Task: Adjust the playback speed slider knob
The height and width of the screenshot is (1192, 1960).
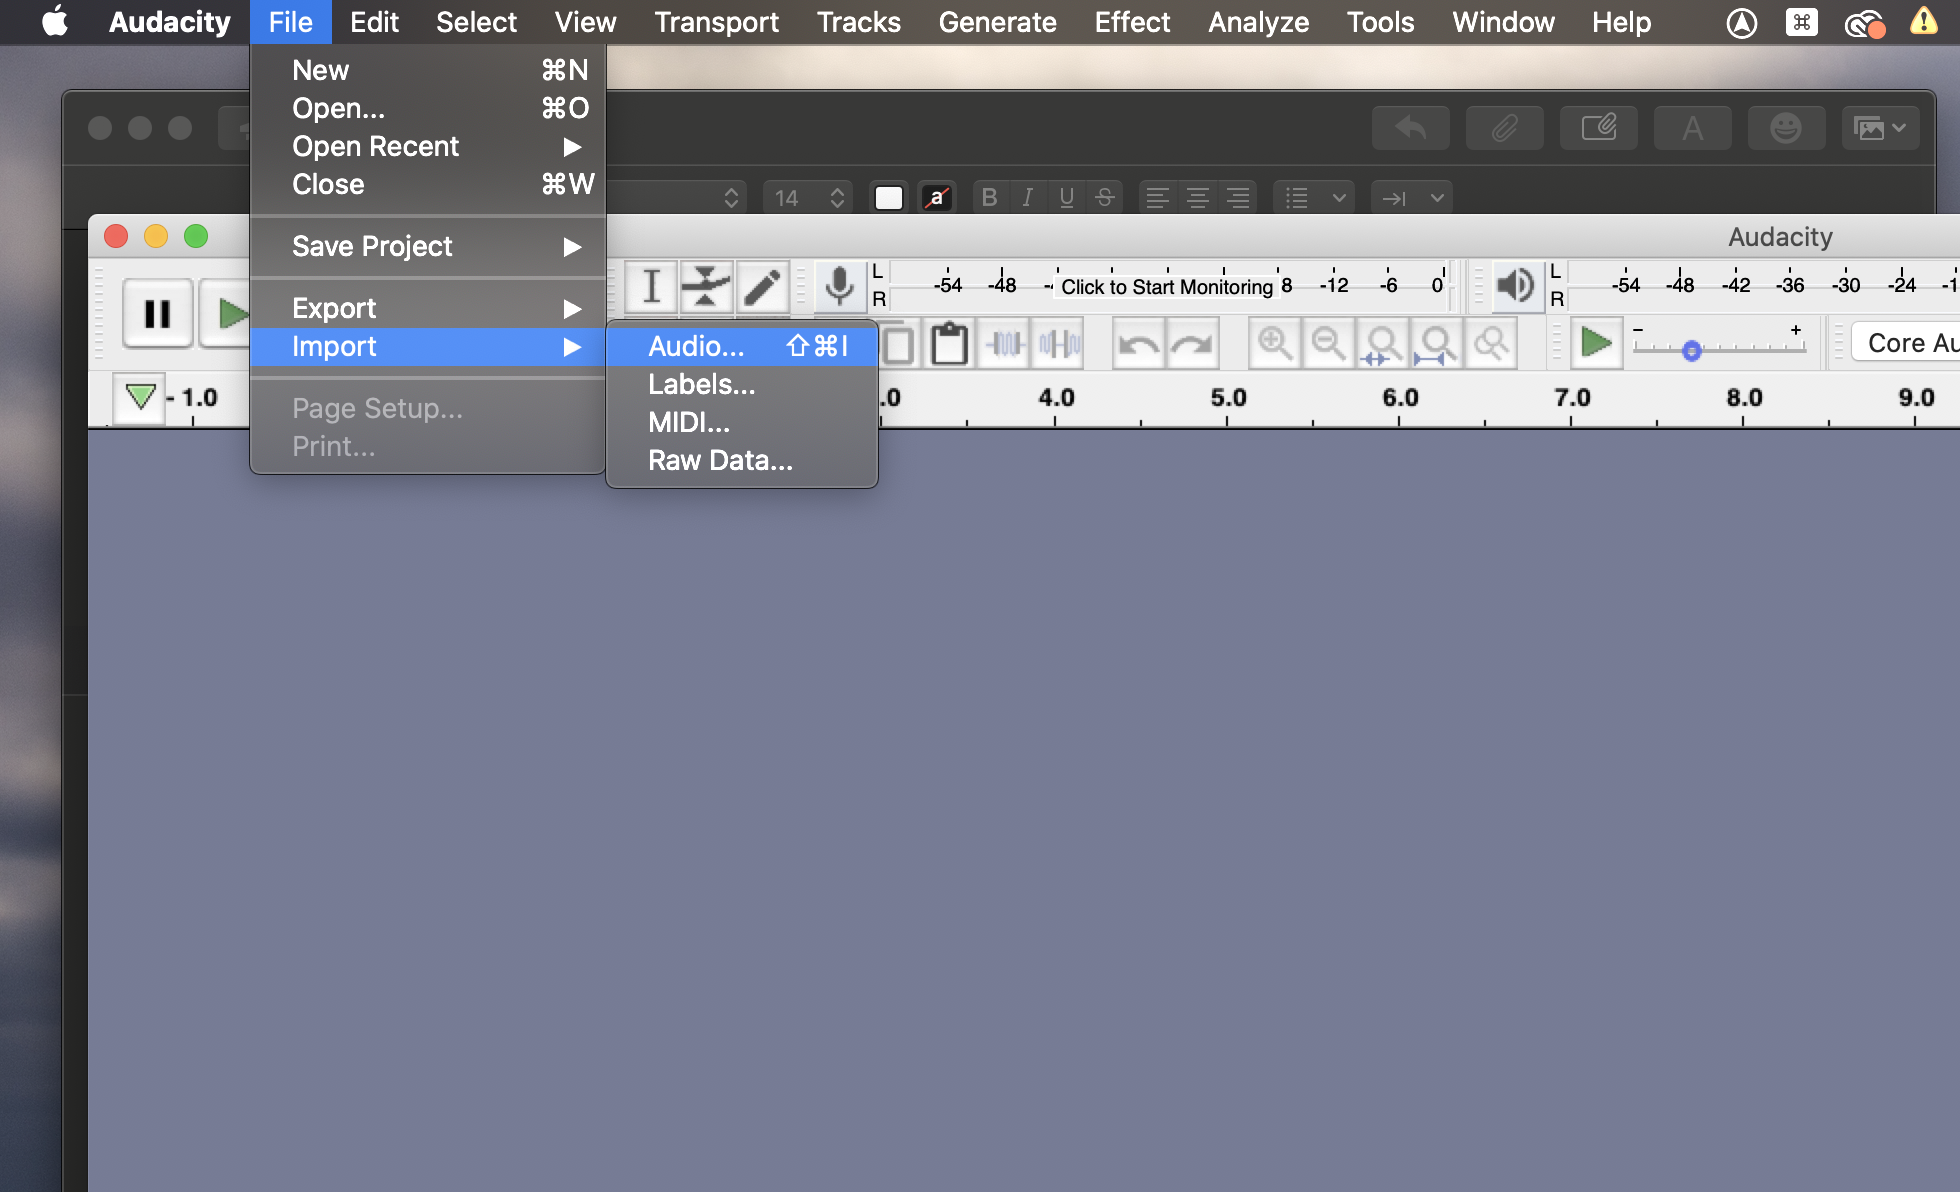Action: (1692, 351)
